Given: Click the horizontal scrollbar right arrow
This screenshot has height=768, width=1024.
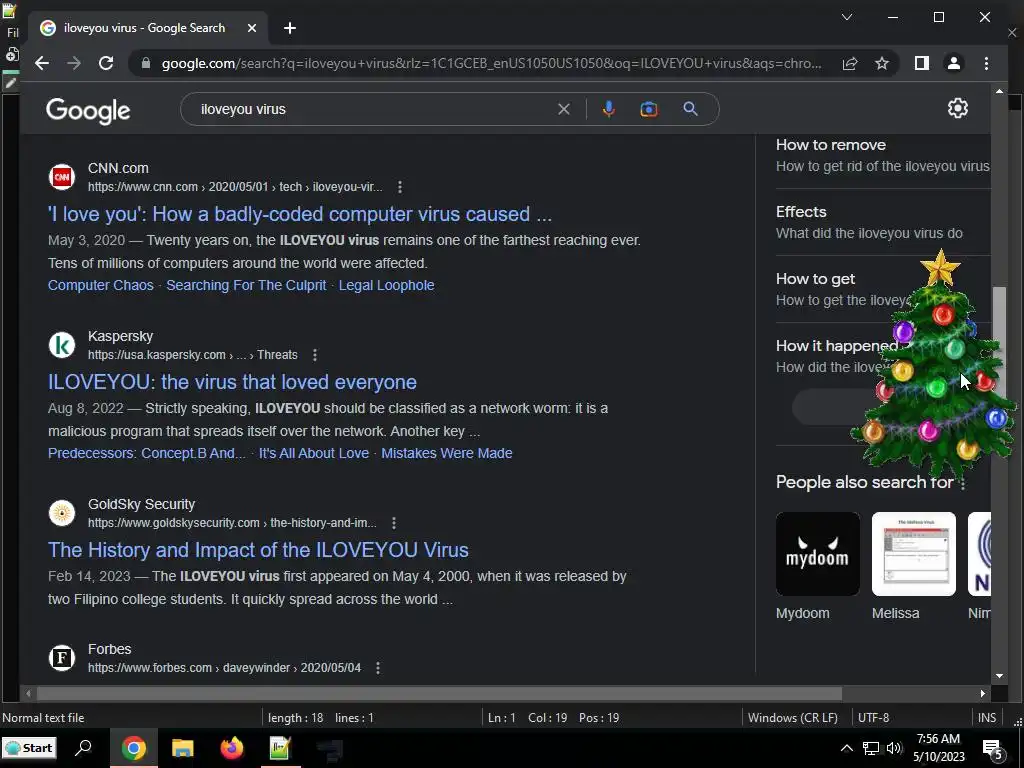Looking at the screenshot, I should (x=983, y=693).
